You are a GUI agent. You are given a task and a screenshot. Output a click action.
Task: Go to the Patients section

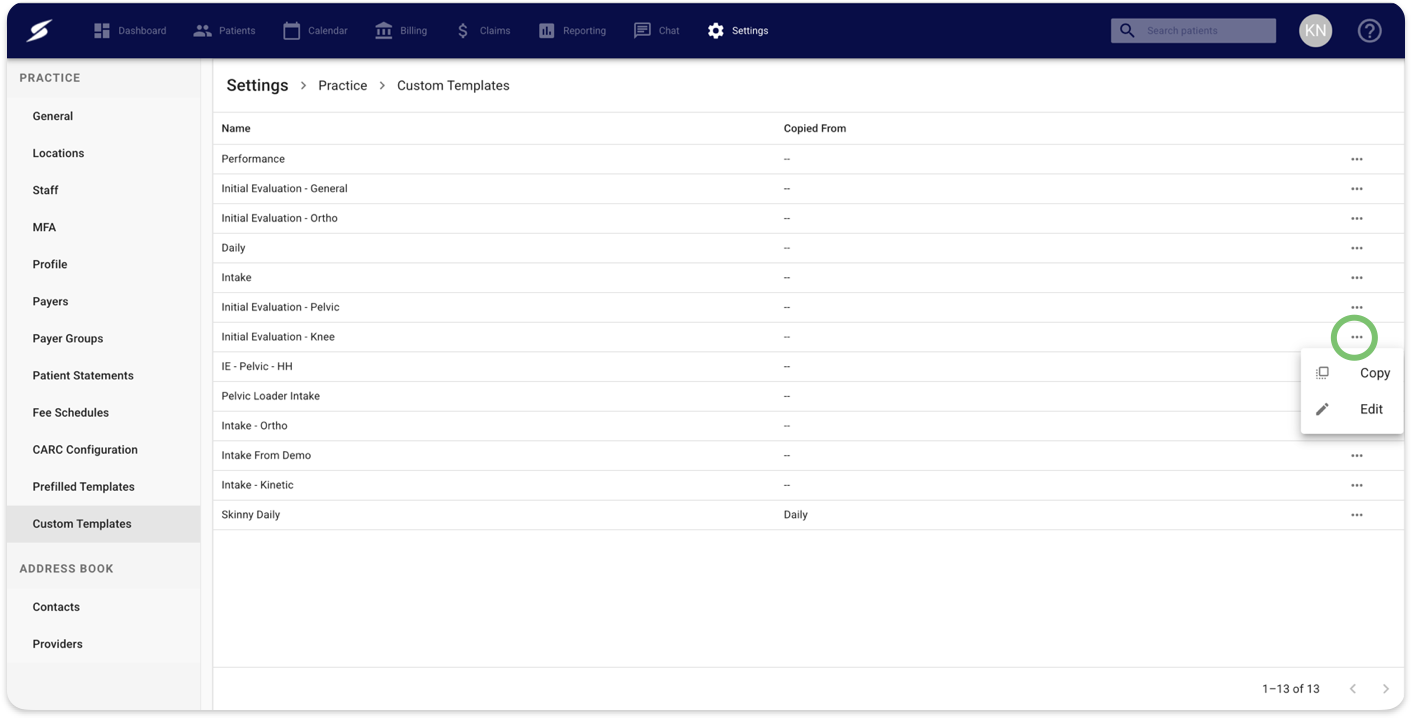[x=224, y=31]
